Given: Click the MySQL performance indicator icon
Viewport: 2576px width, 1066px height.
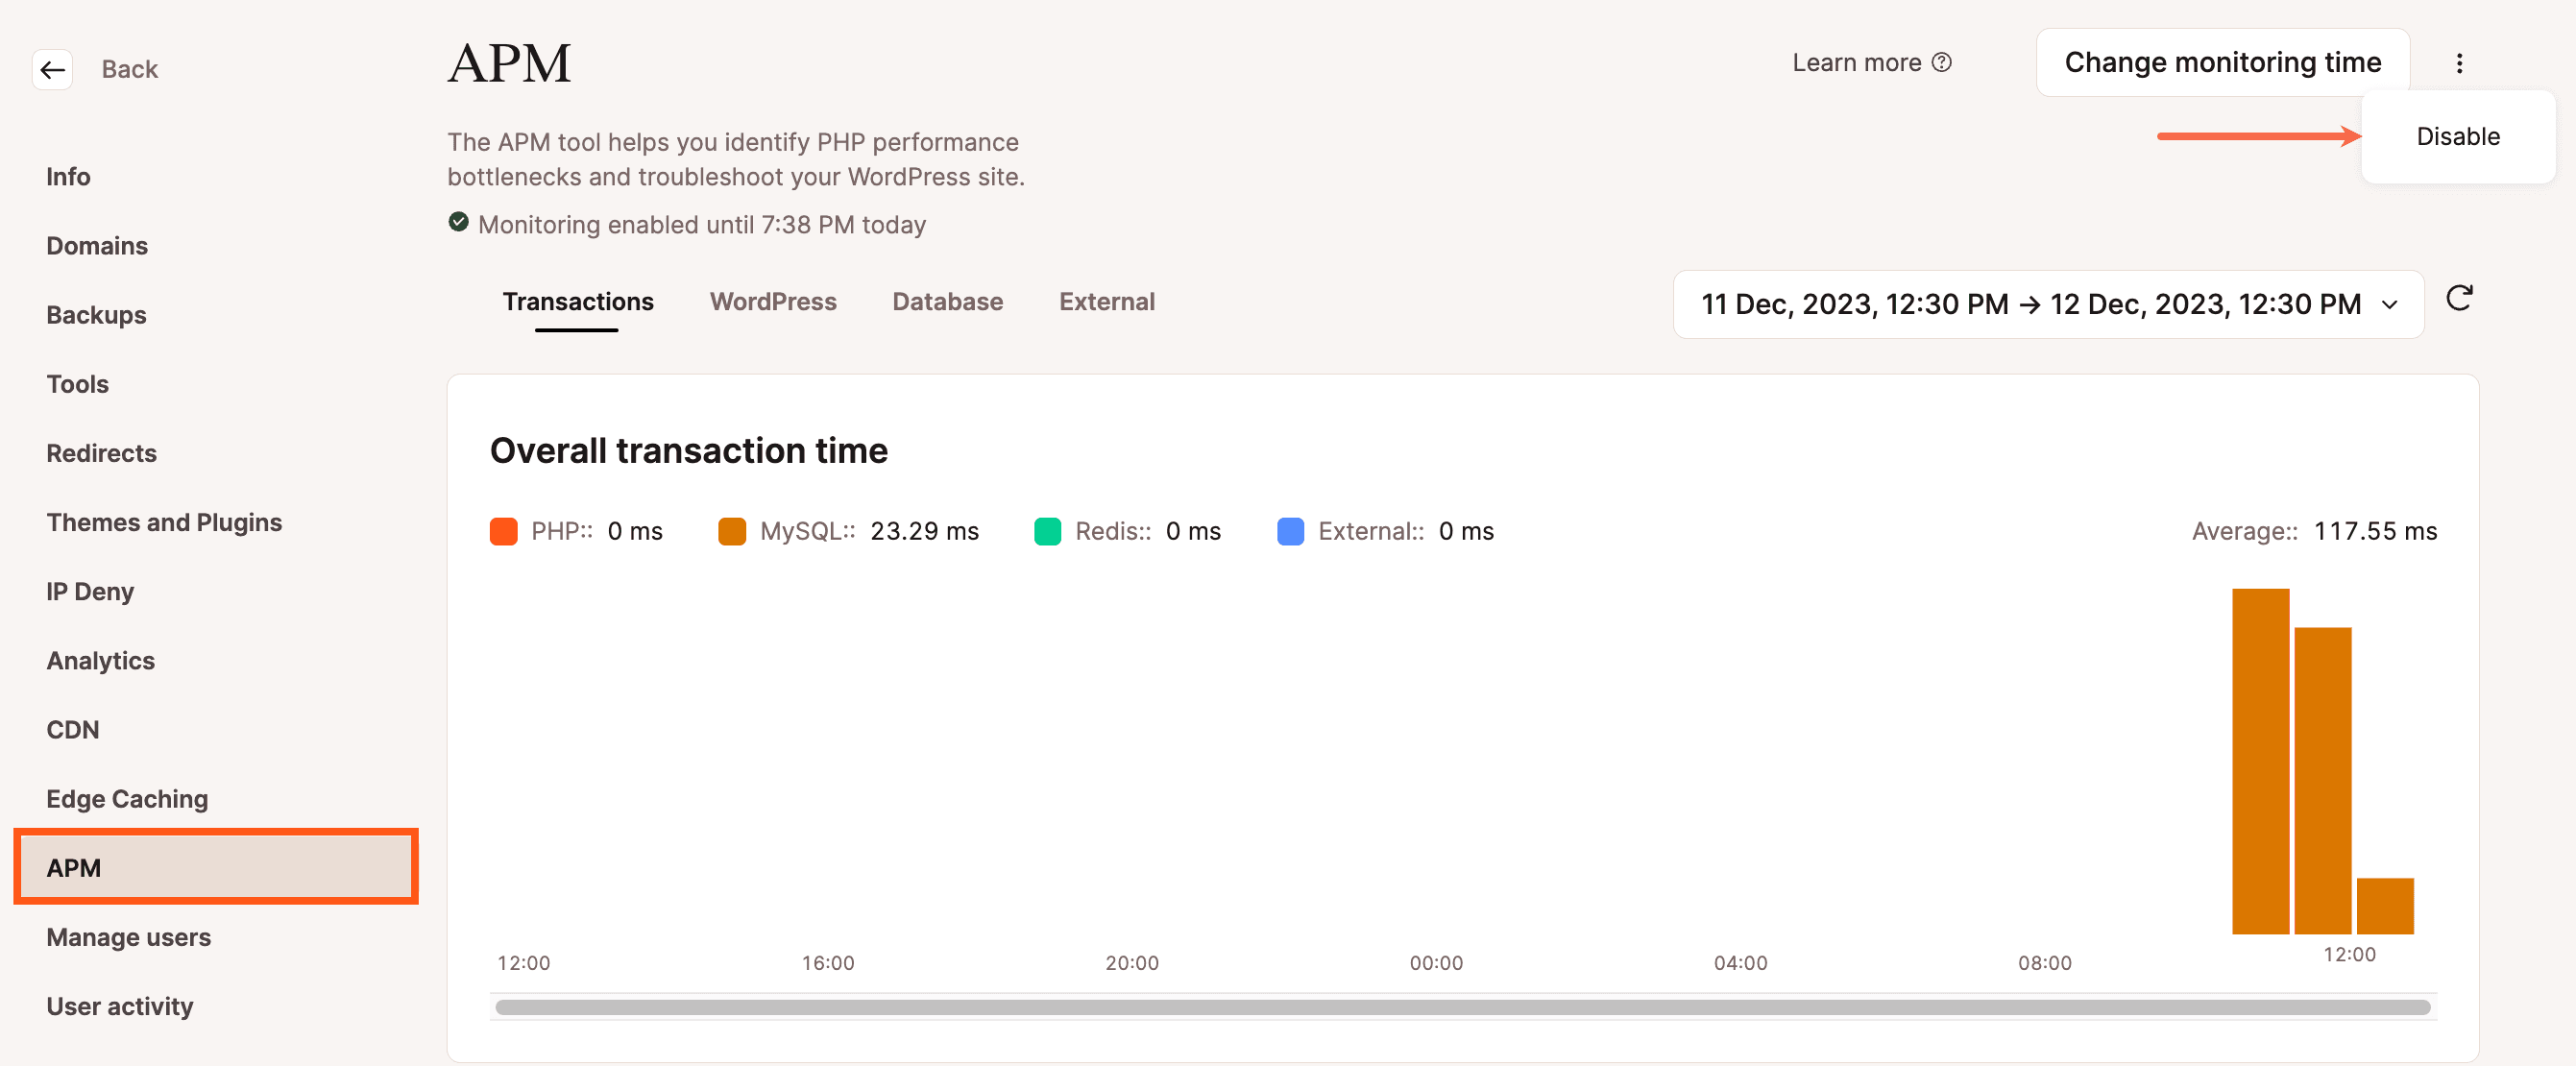Looking at the screenshot, I should coord(729,530).
